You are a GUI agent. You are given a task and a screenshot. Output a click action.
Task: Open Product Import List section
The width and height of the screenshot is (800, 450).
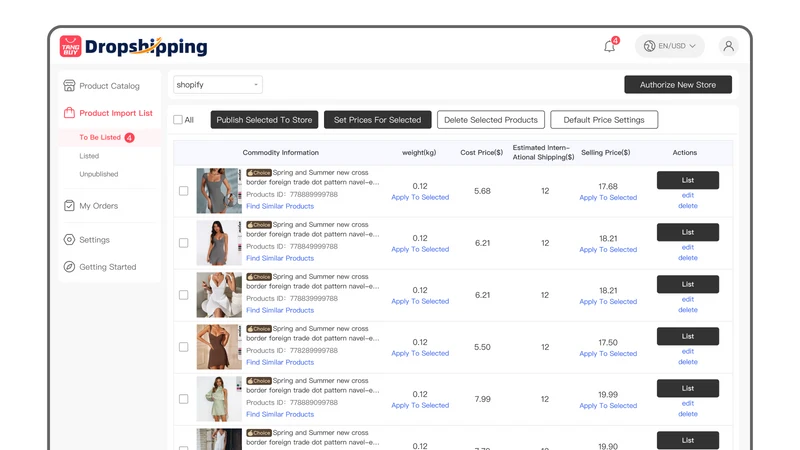(115, 113)
